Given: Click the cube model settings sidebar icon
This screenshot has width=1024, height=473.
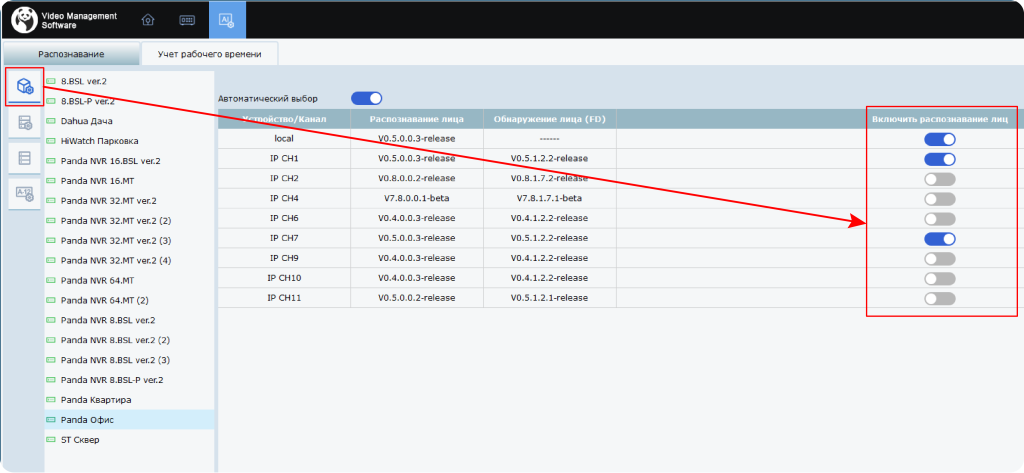Looking at the screenshot, I should pos(24,87).
